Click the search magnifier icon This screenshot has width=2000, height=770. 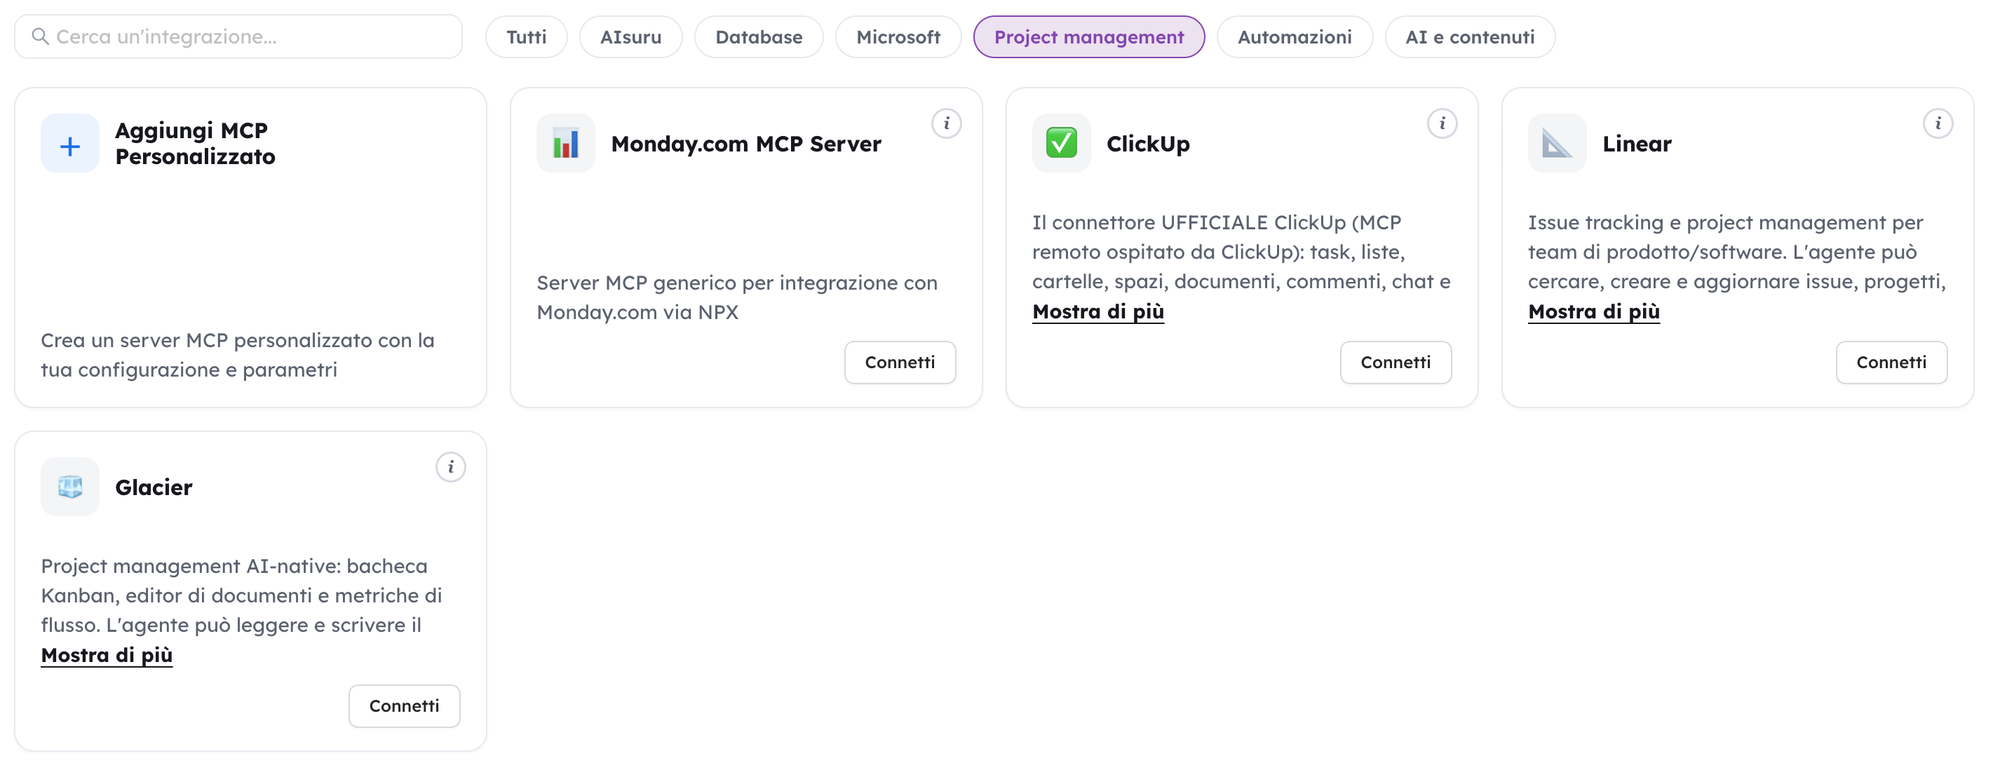40,37
